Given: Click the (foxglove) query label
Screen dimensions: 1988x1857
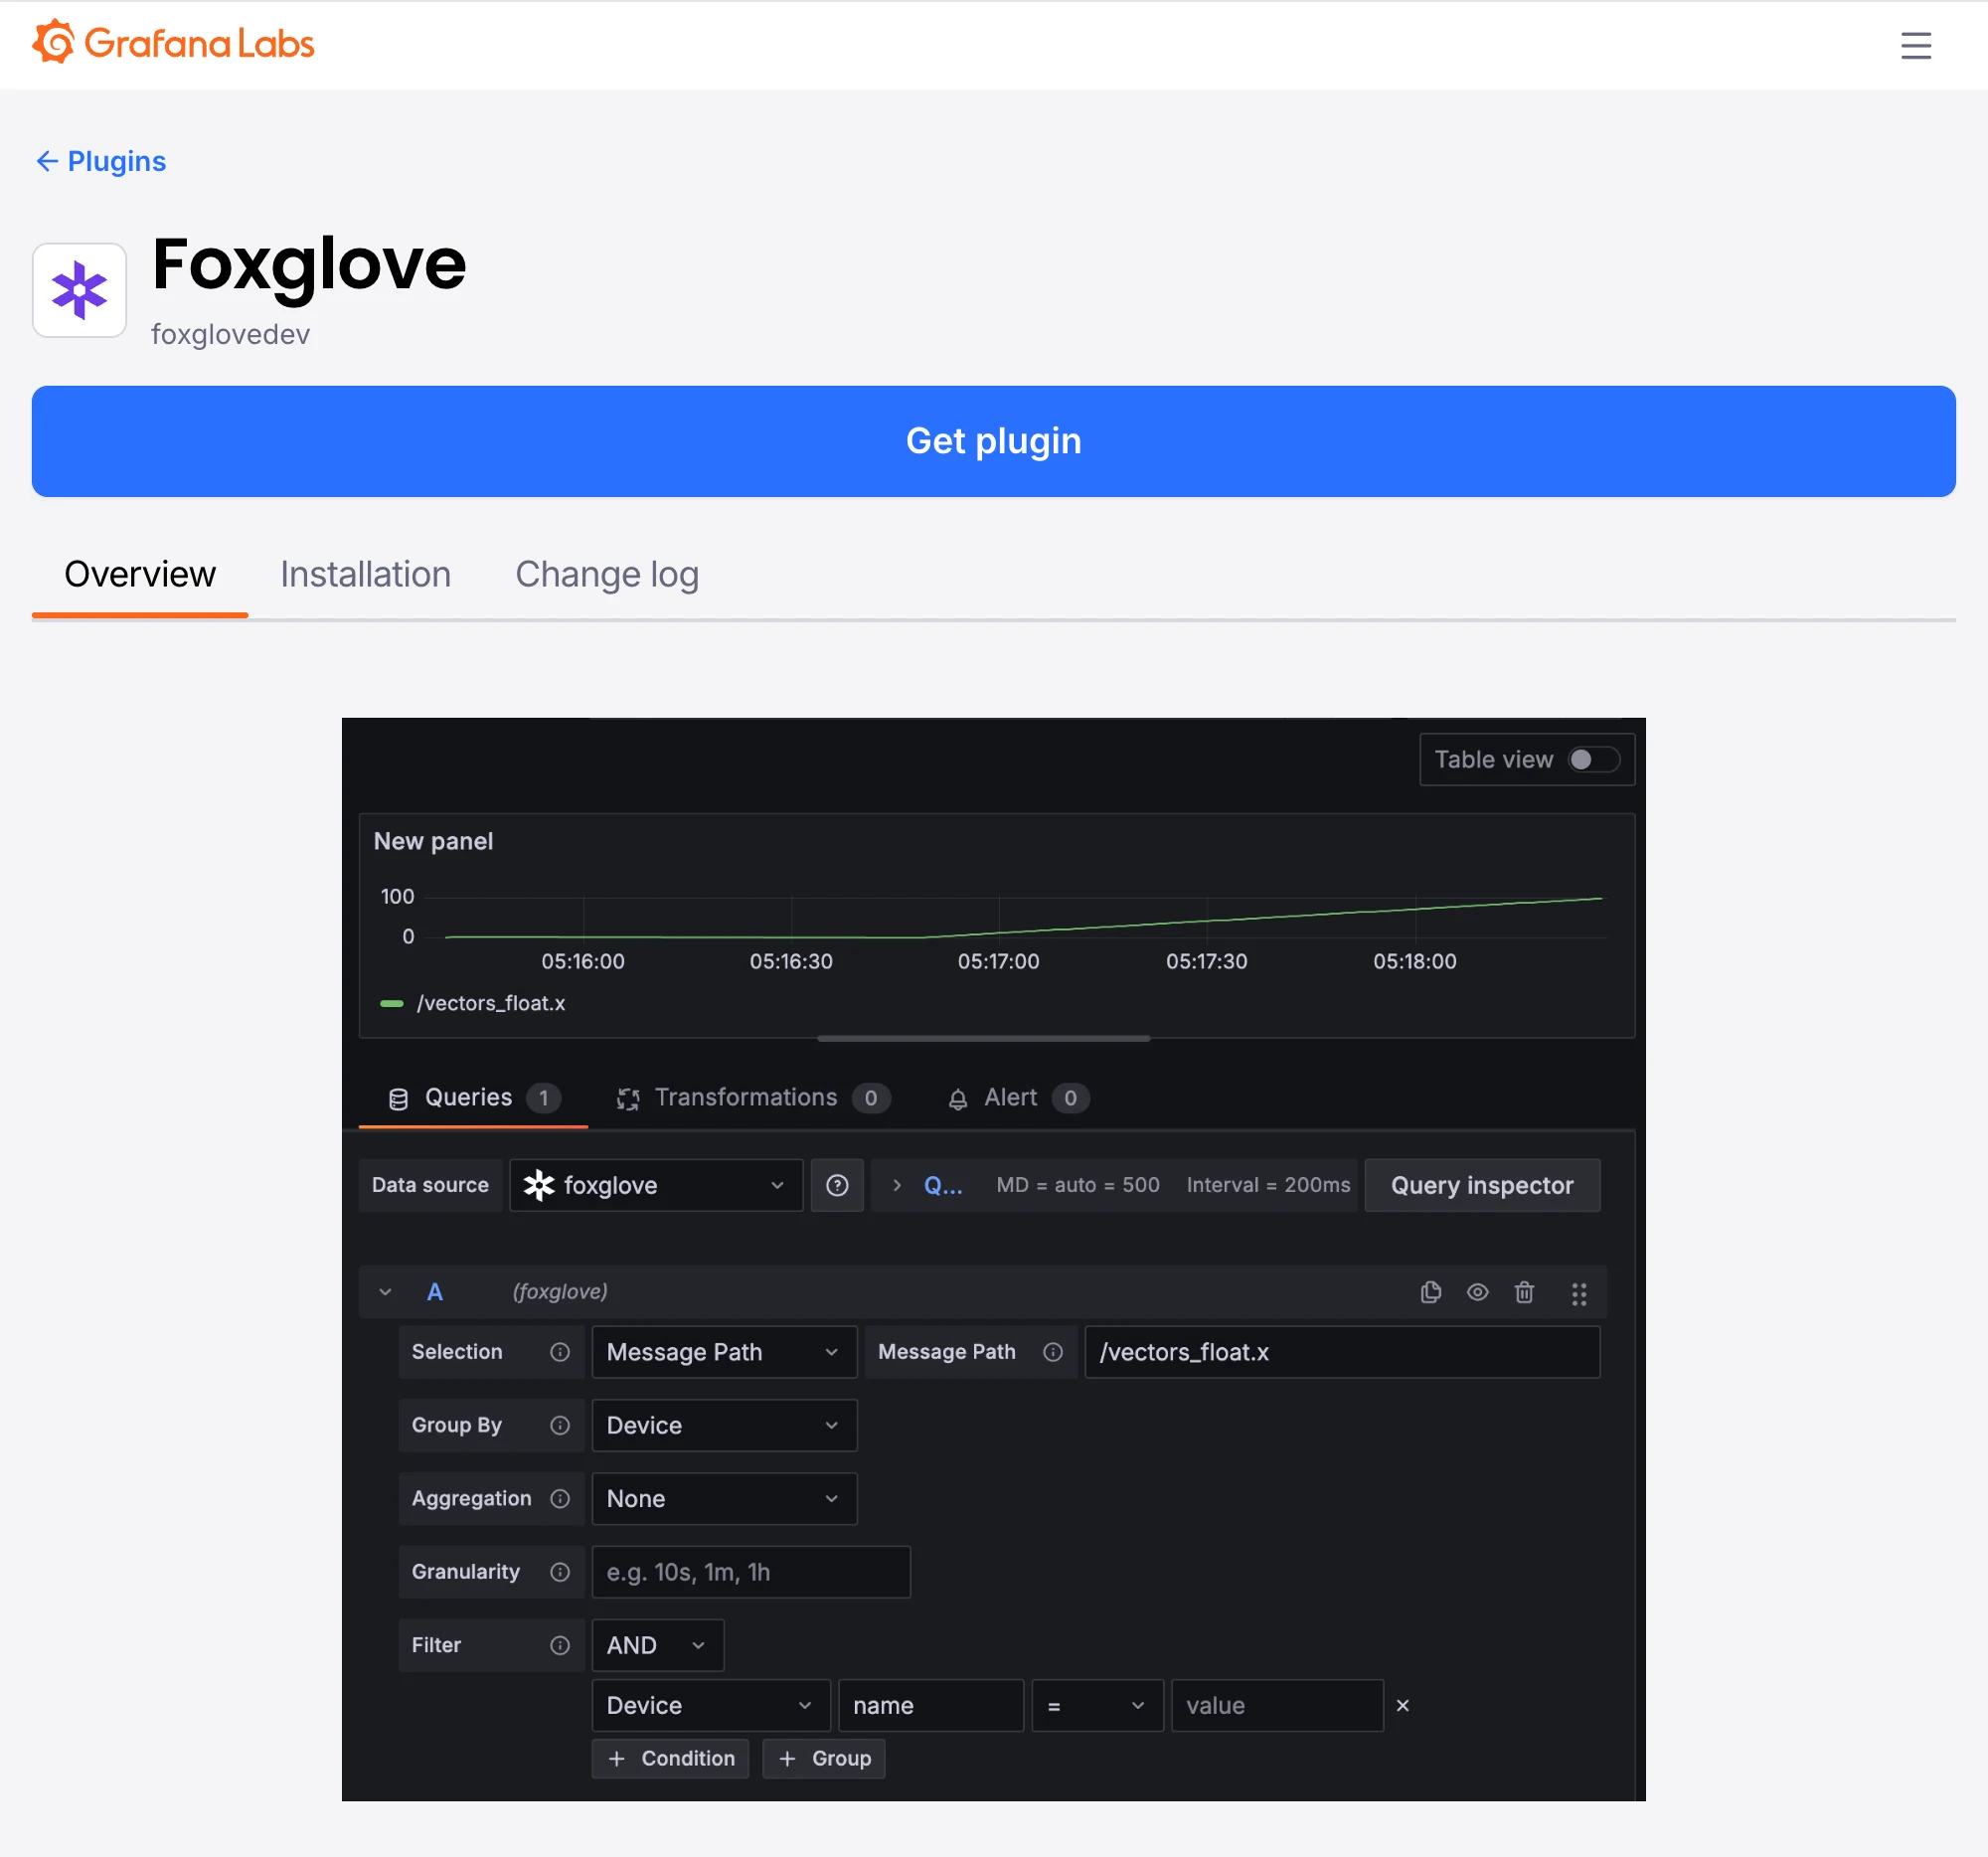Looking at the screenshot, I should 560,1292.
